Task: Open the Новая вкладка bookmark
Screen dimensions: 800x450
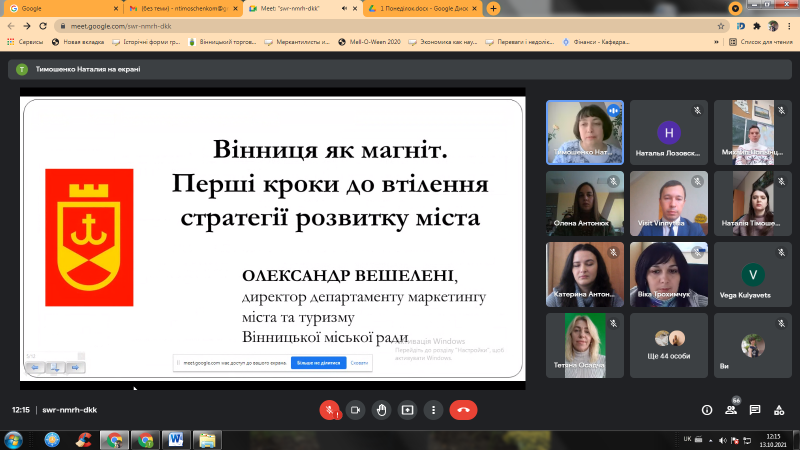Action: pyautogui.click(x=78, y=42)
